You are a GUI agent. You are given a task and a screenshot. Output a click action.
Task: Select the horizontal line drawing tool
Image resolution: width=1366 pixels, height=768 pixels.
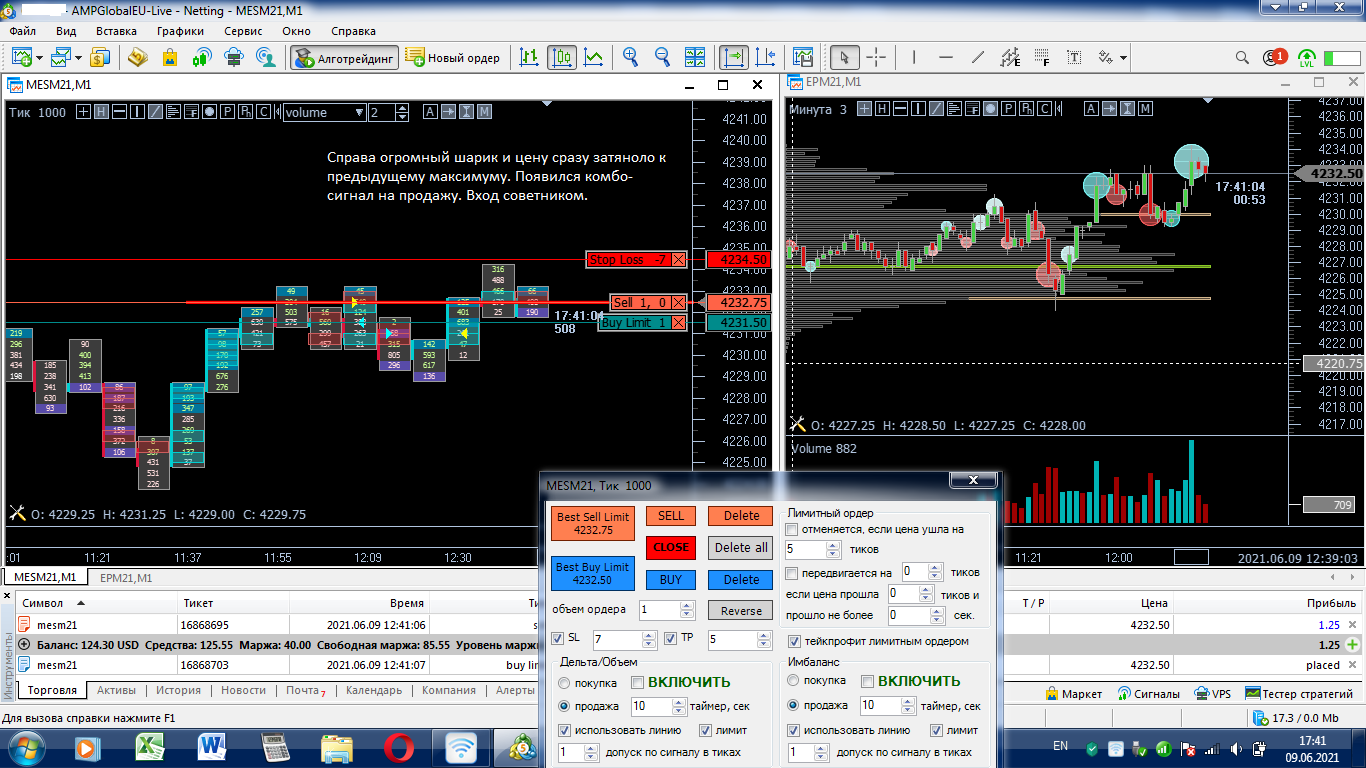point(946,58)
